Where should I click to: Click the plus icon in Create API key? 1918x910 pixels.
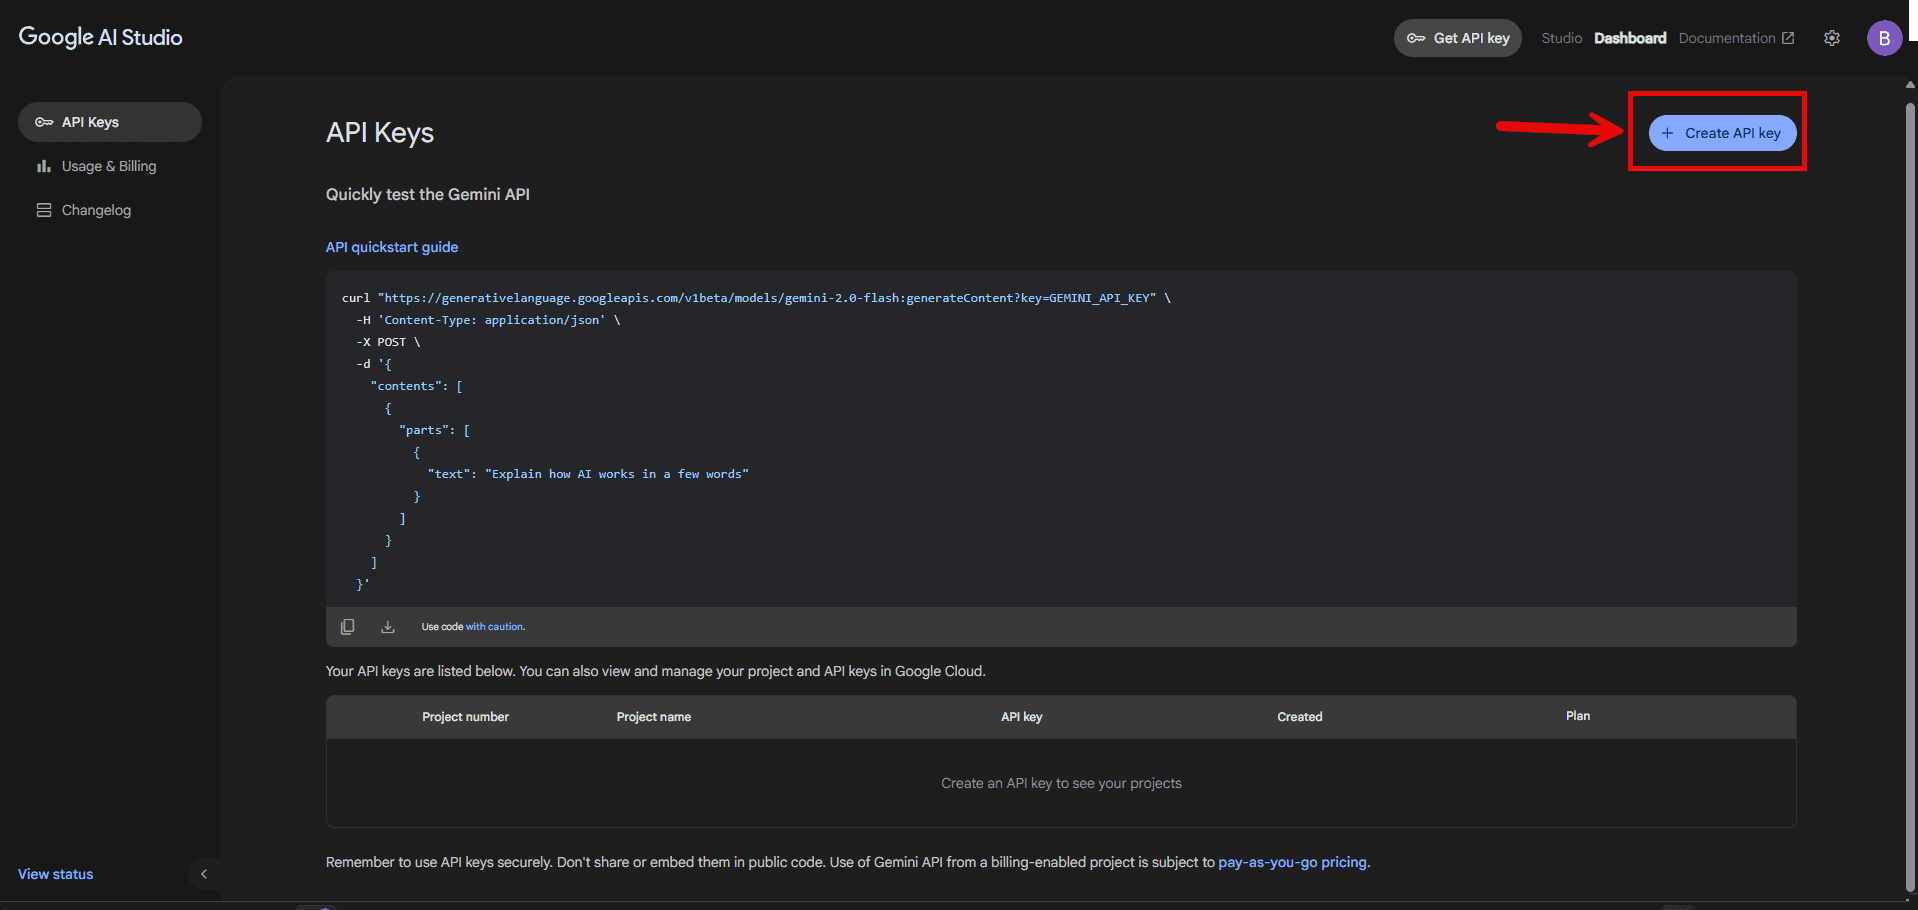point(1667,133)
